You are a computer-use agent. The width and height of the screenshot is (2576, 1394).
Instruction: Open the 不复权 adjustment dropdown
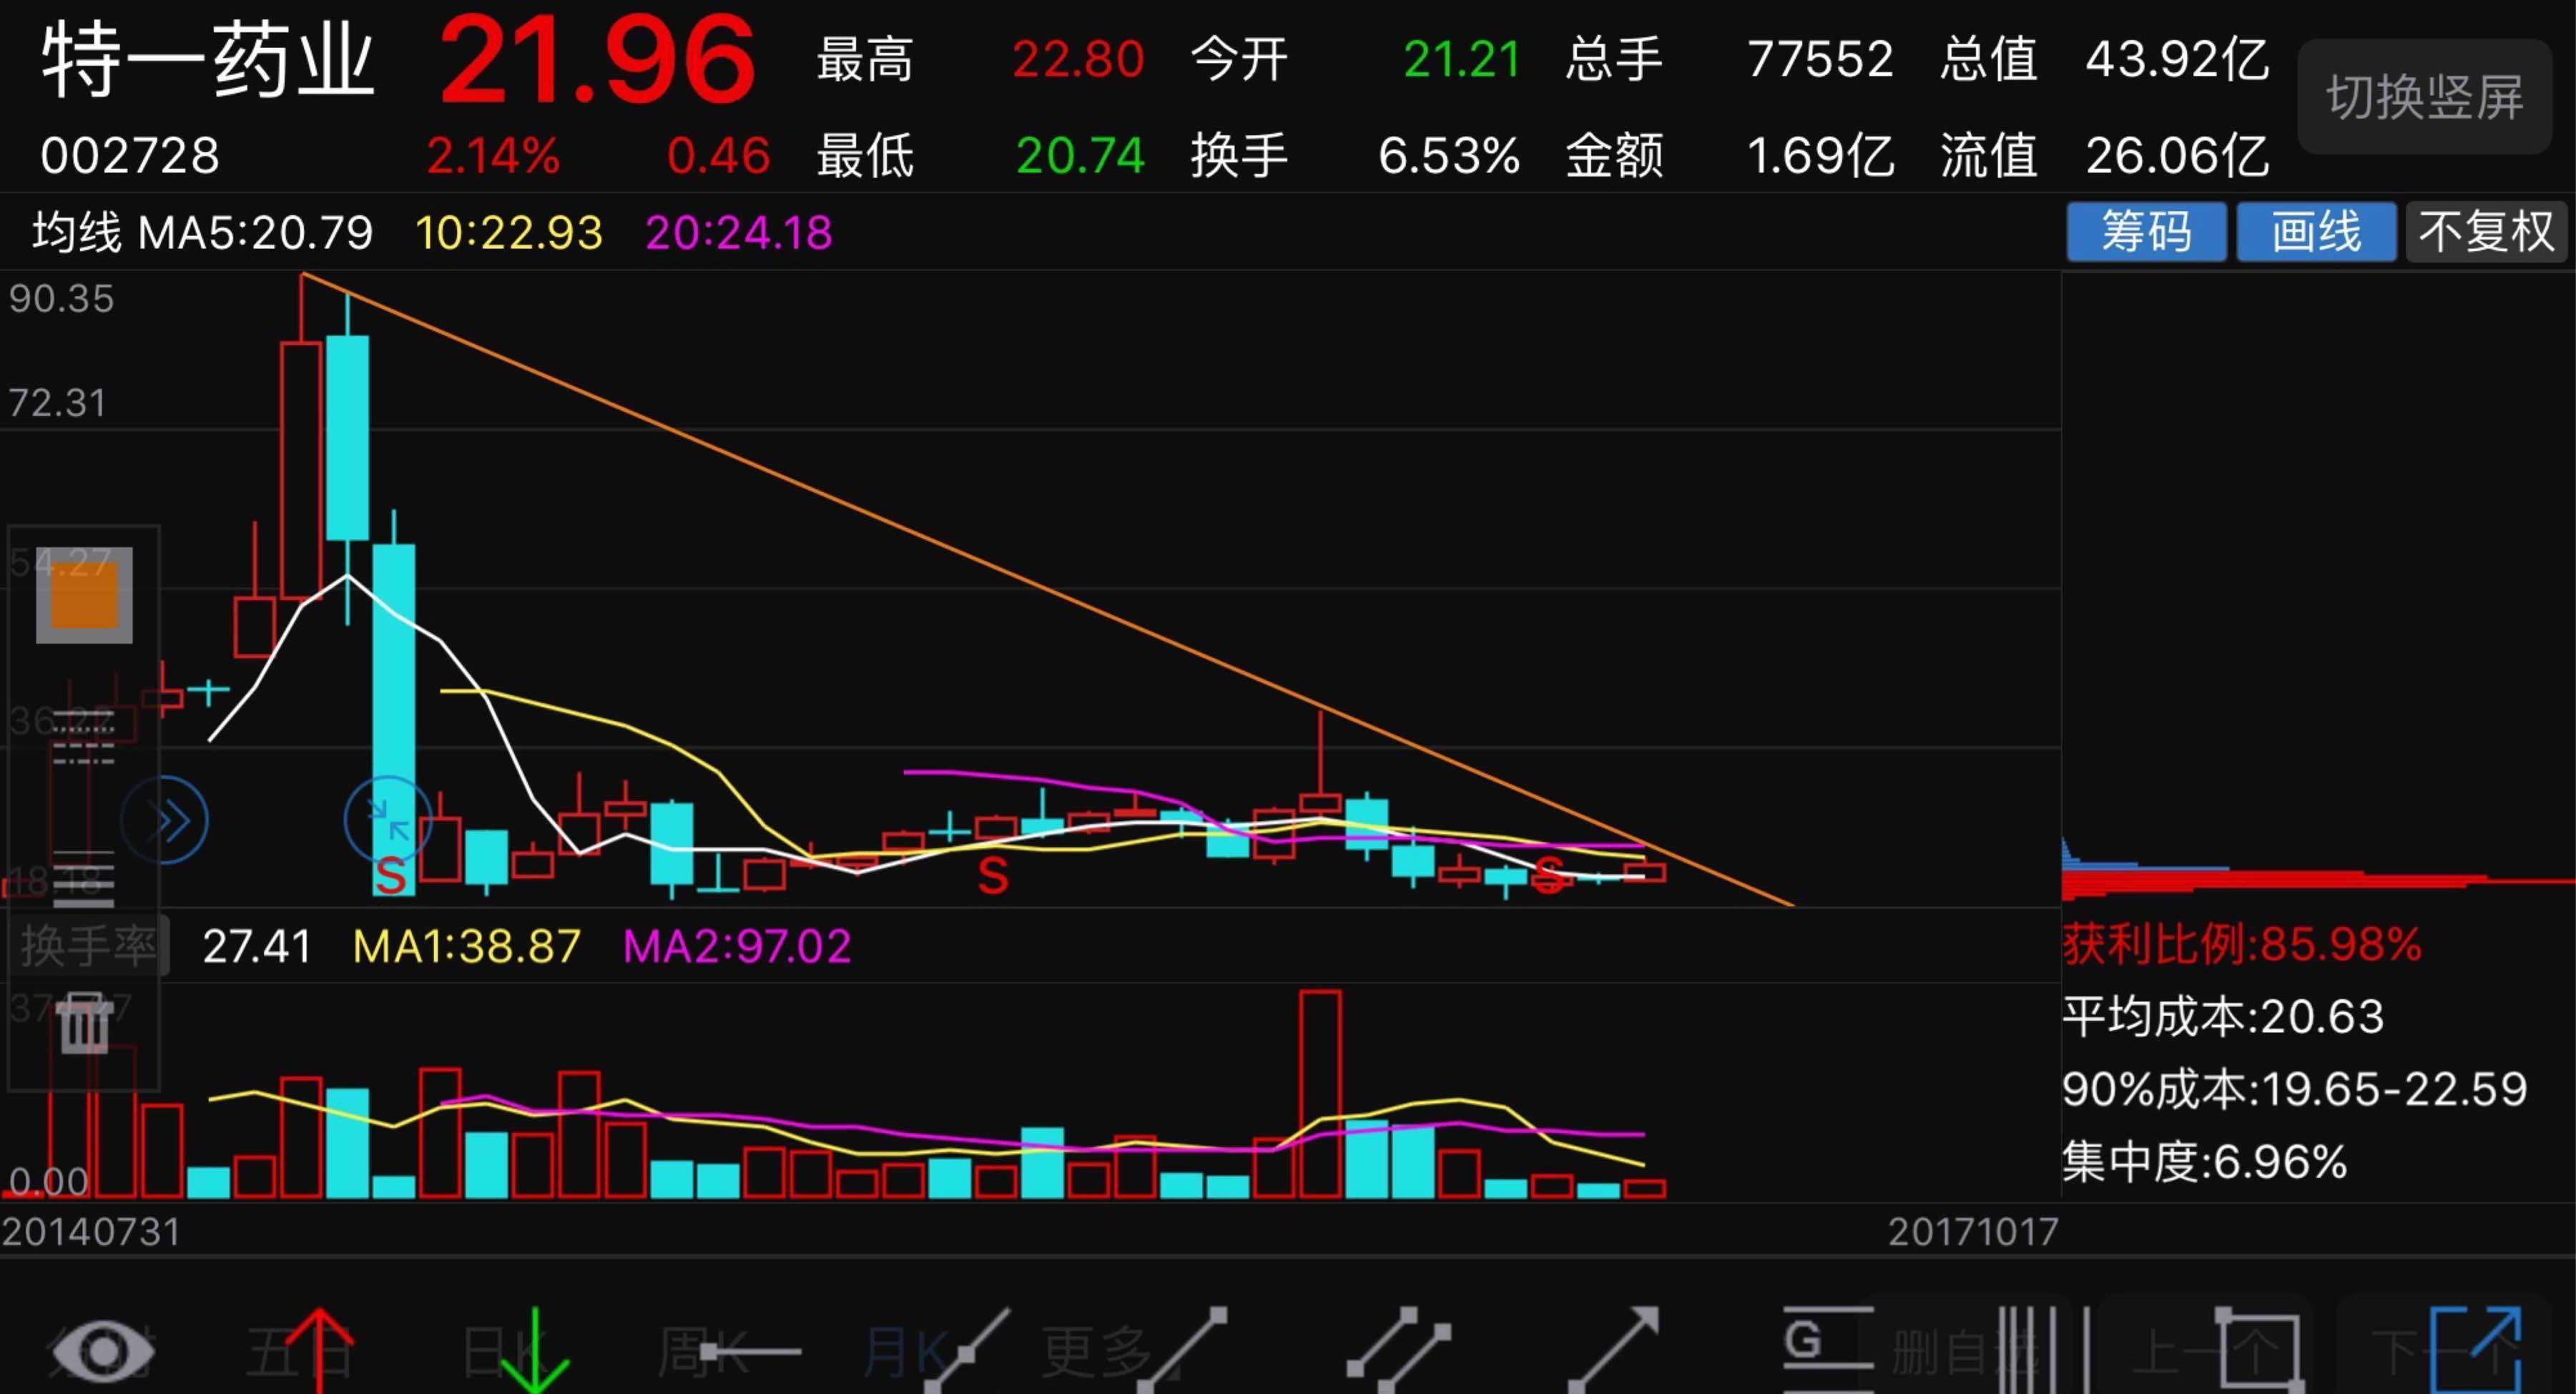tap(2486, 232)
